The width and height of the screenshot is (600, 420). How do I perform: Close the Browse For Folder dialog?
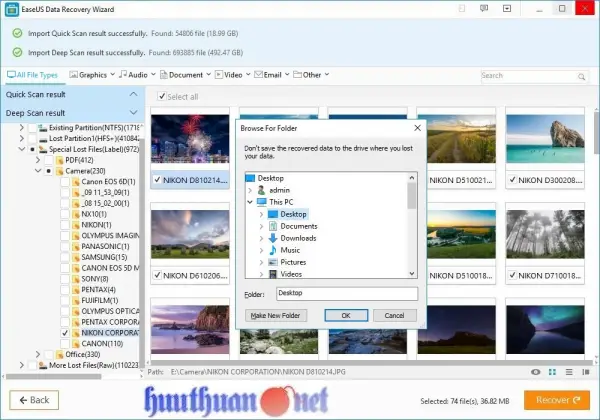point(417,128)
